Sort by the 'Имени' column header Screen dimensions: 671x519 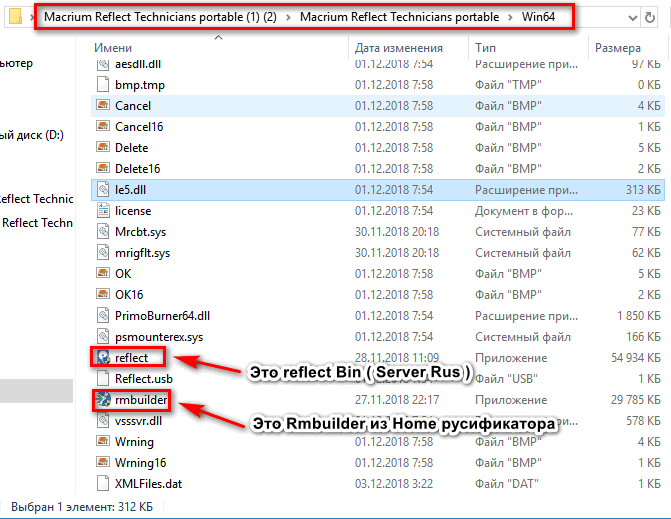pyautogui.click(x=113, y=47)
